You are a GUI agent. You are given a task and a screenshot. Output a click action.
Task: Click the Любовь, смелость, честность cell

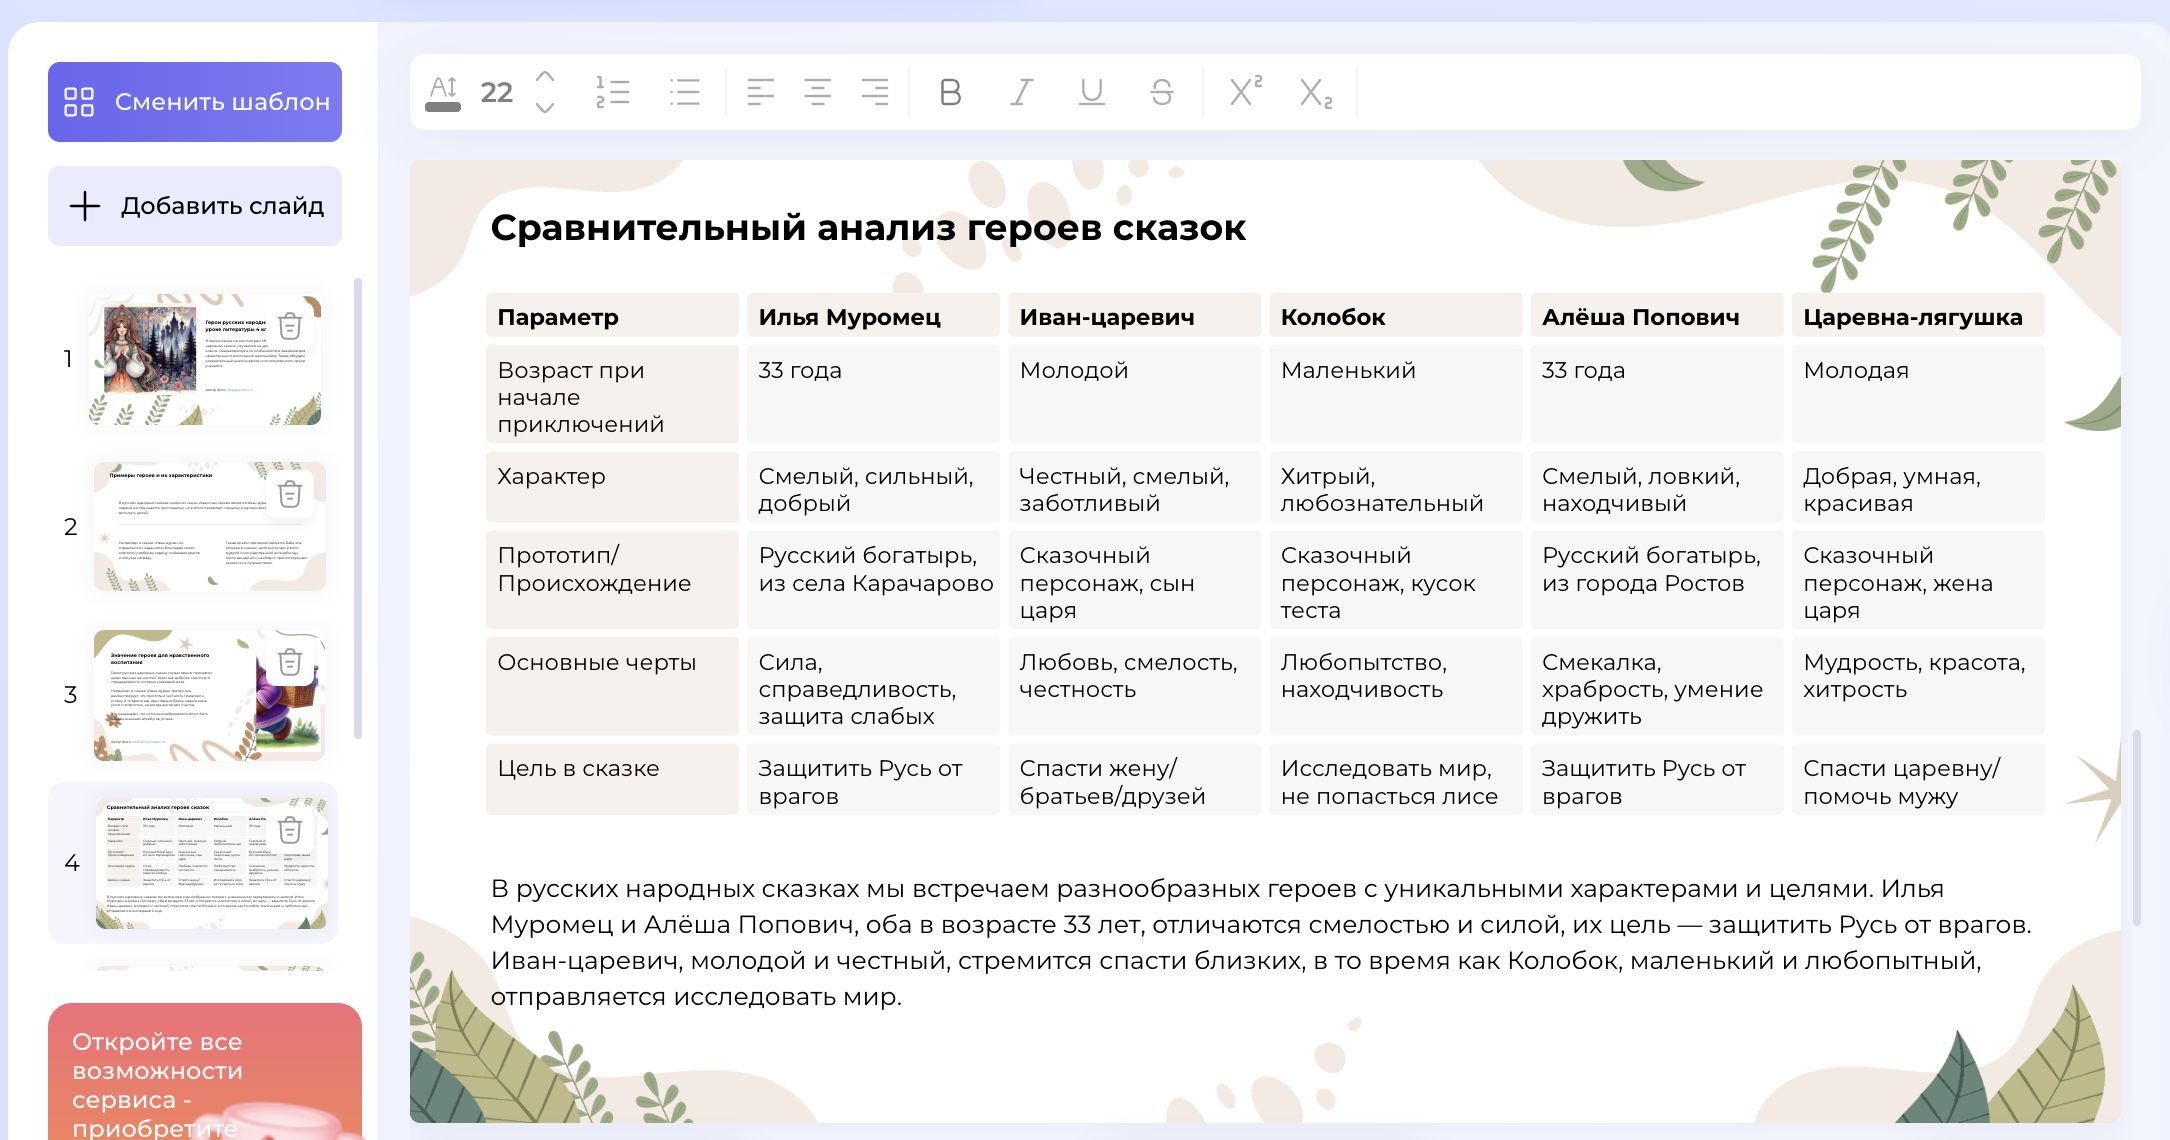[1134, 687]
